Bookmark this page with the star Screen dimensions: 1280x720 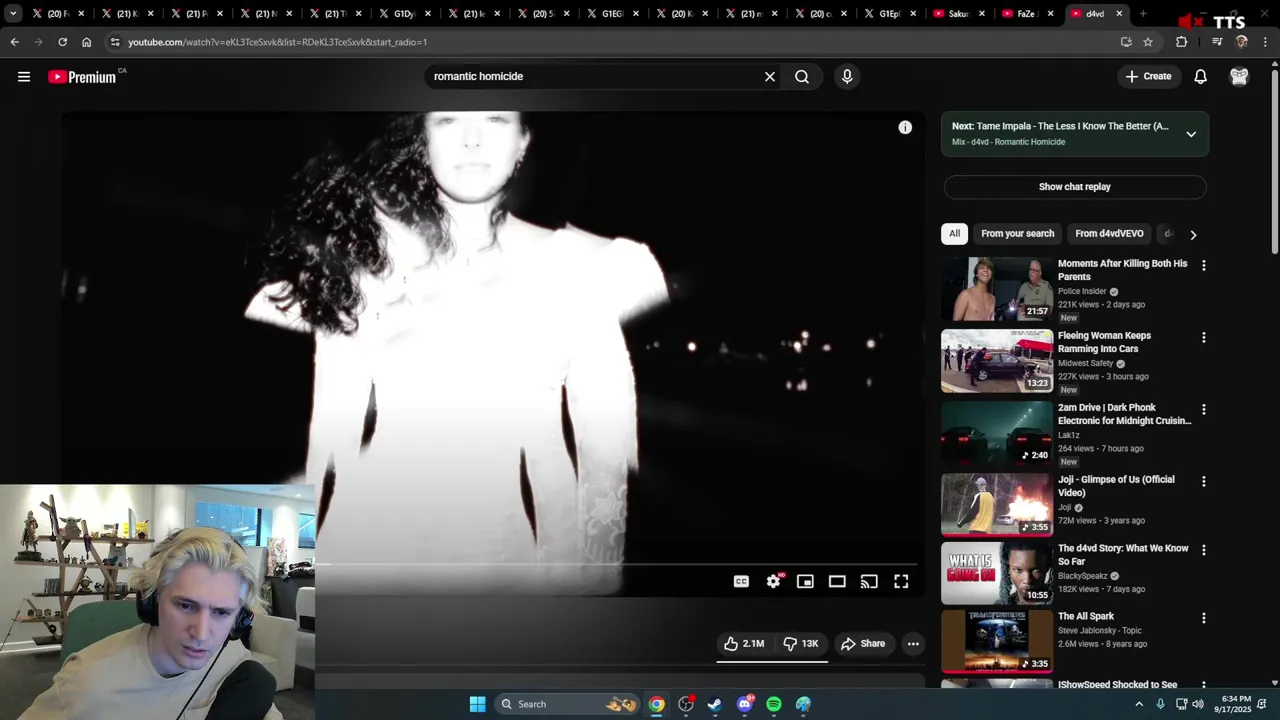coord(1148,42)
